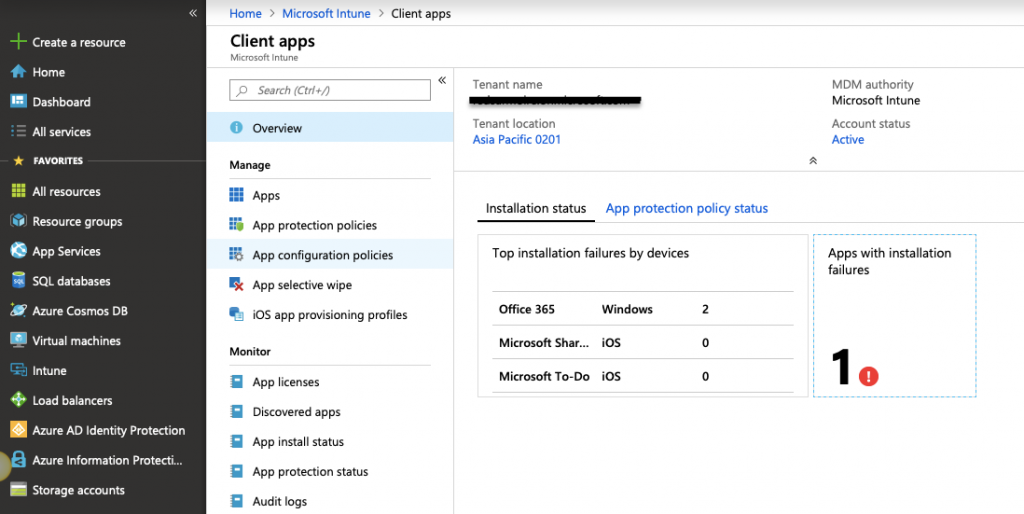Image resolution: width=1024 pixels, height=514 pixels.
Task: Collapse the tenant details section
Action: (813, 160)
